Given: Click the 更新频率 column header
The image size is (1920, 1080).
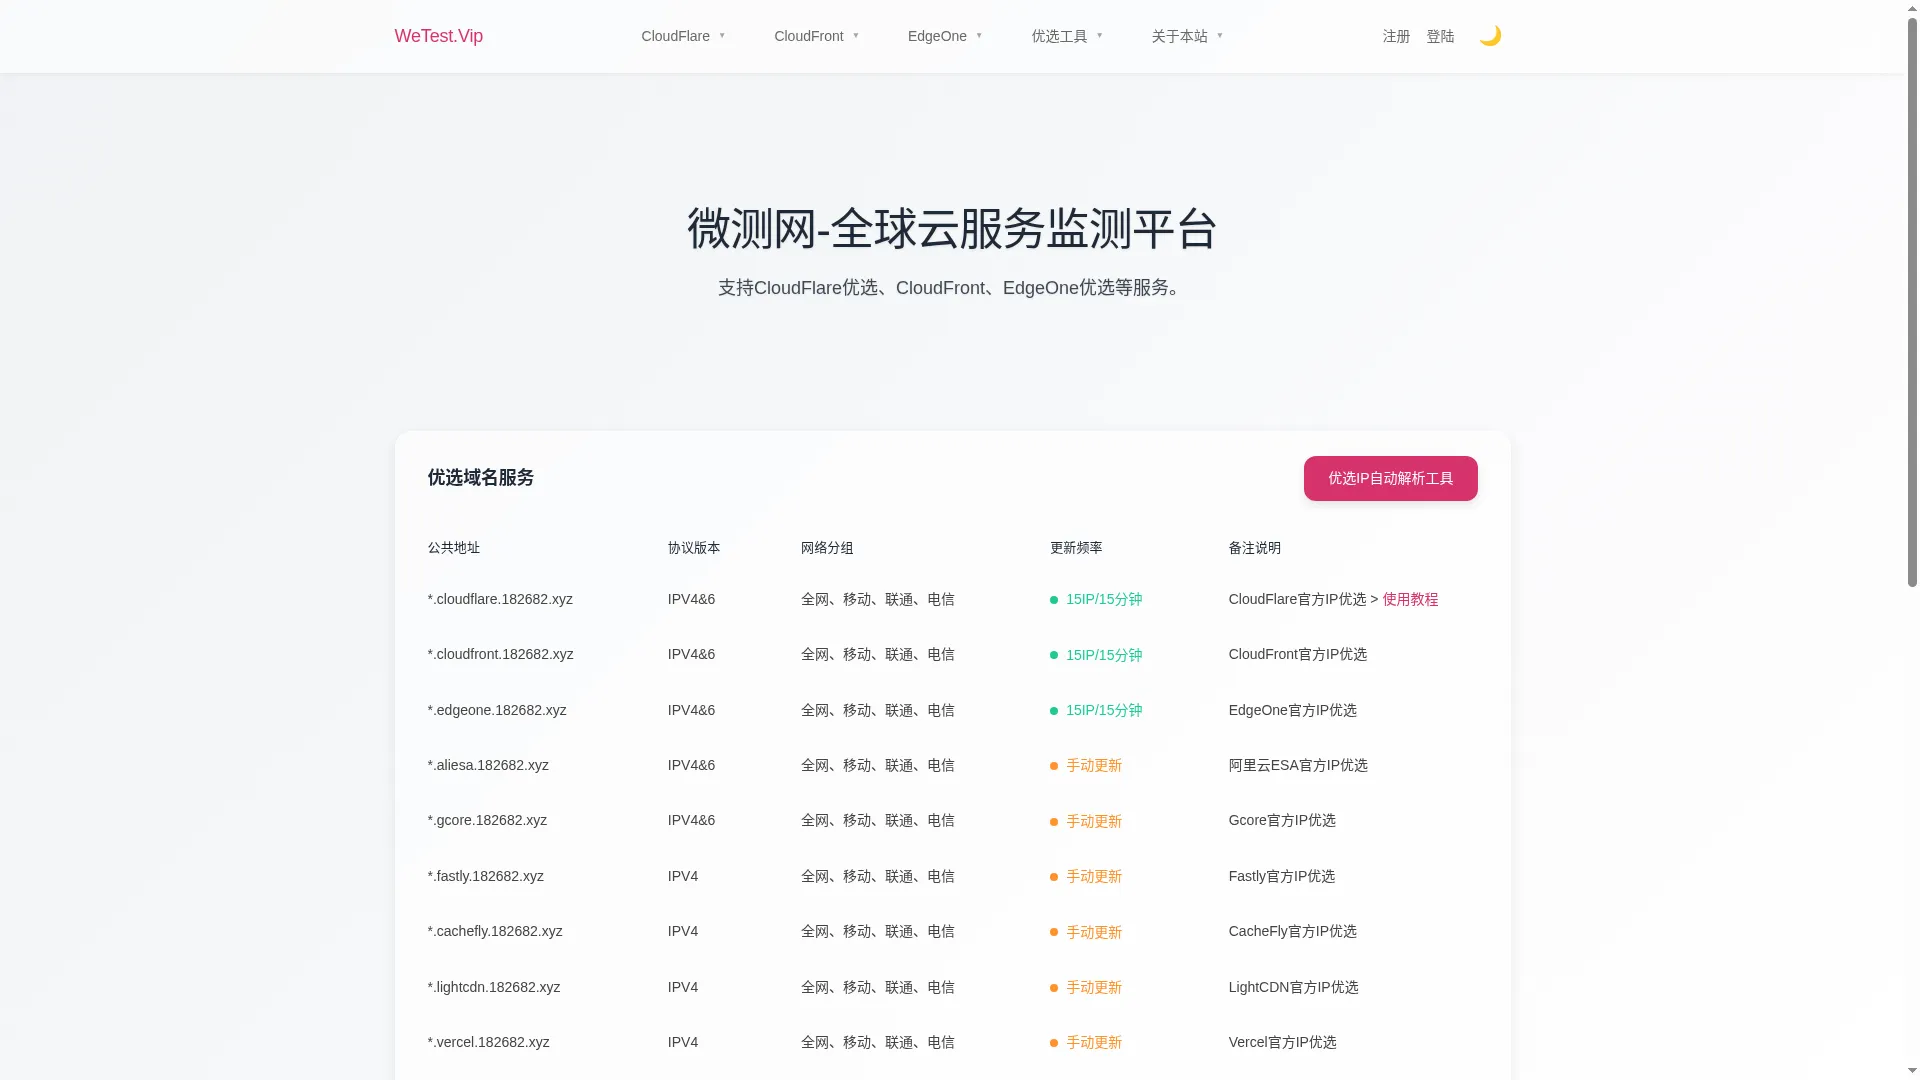Looking at the screenshot, I should (x=1076, y=548).
